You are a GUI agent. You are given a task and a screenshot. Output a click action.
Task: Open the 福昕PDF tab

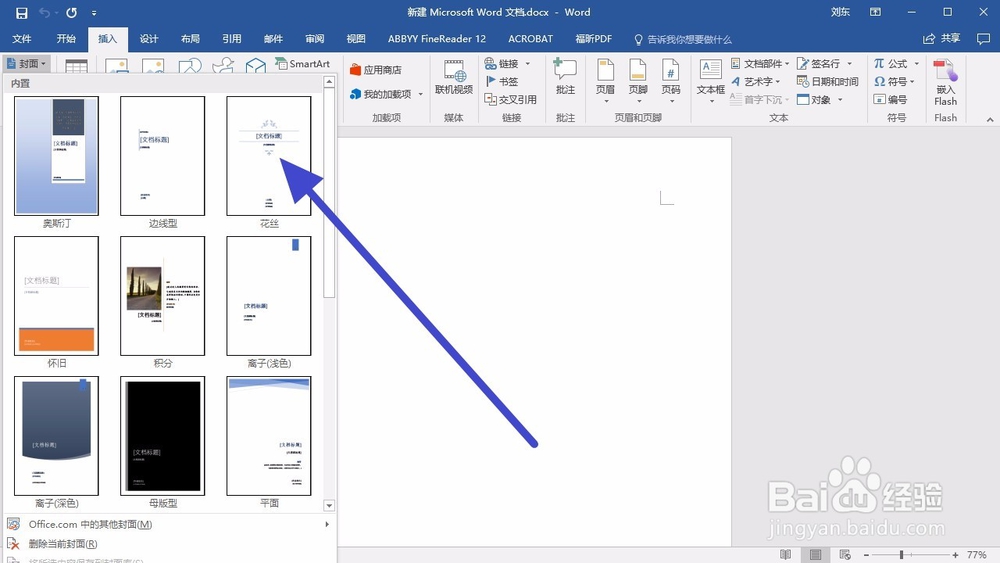tap(594, 39)
